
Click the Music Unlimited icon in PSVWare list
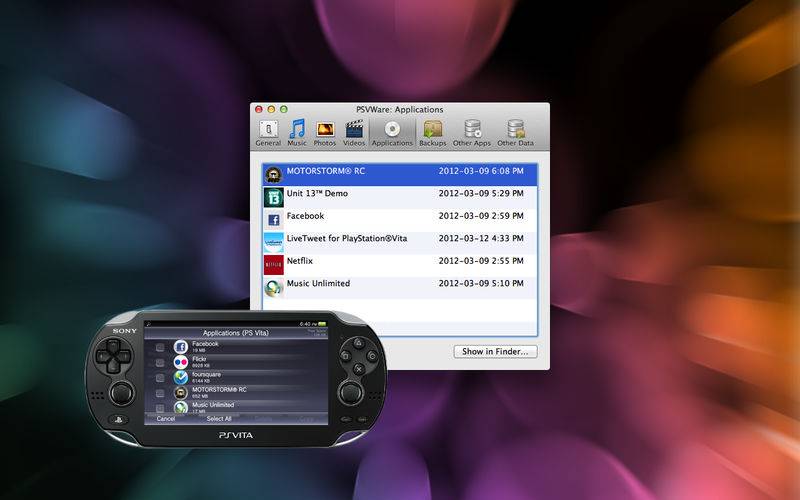pos(273,287)
